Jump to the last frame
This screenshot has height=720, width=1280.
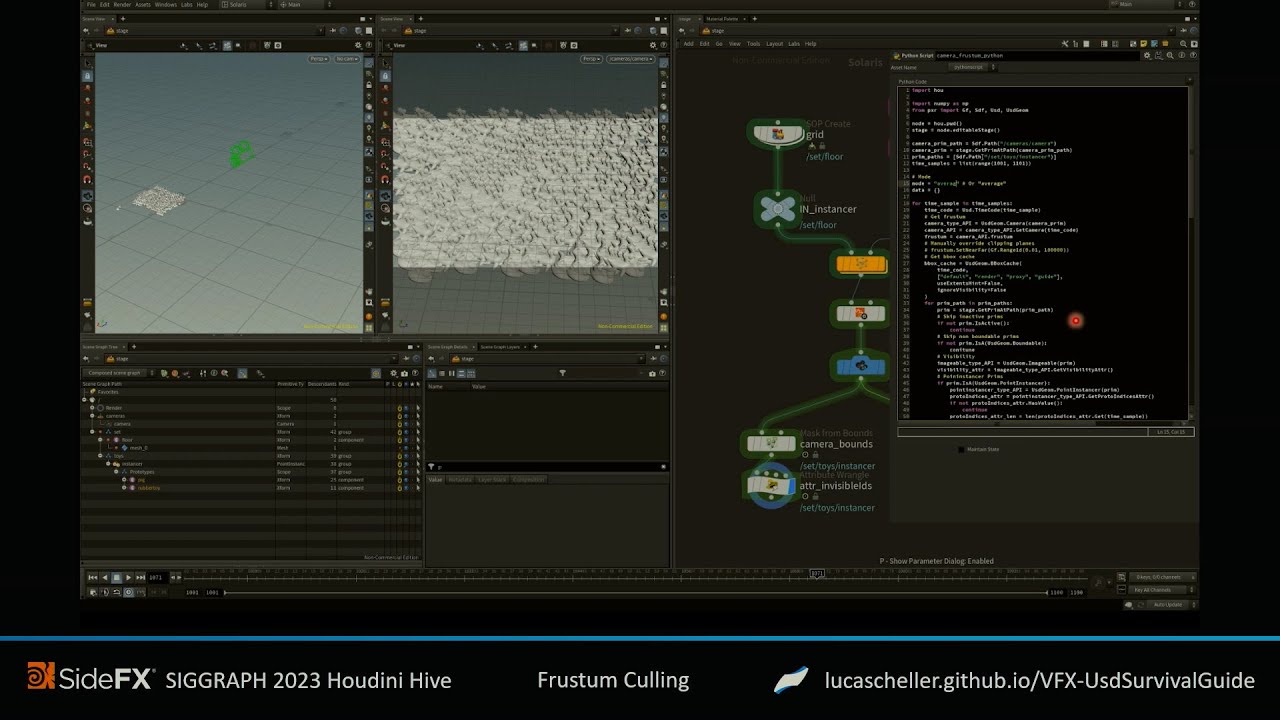coord(140,577)
